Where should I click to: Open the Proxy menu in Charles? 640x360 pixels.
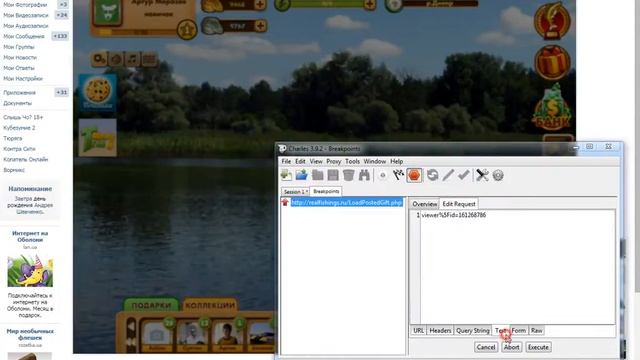(333, 161)
